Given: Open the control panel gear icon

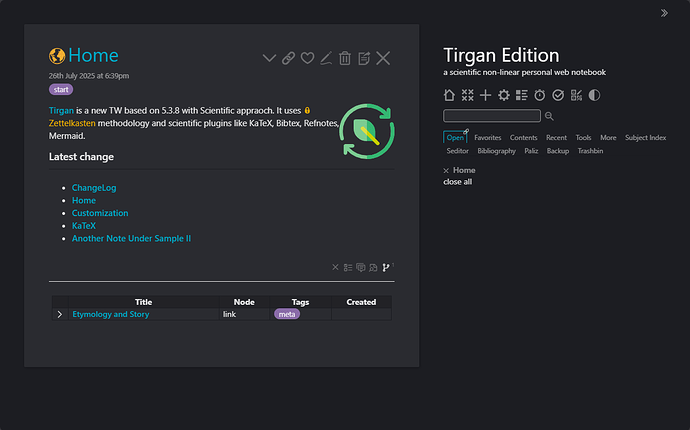Looking at the screenshot, I should tap(503, 95).
